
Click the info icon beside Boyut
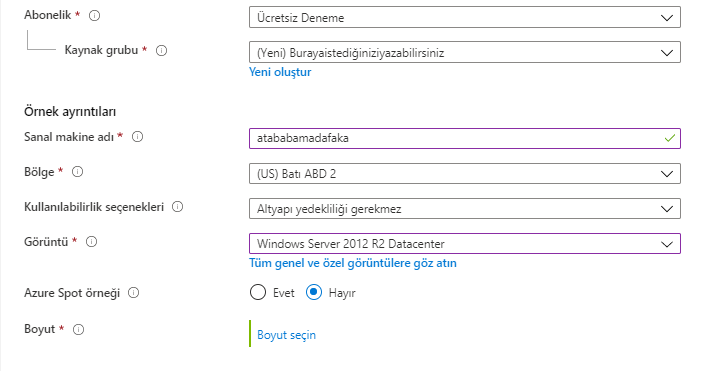pyautogui.click(x=79, y=330)
